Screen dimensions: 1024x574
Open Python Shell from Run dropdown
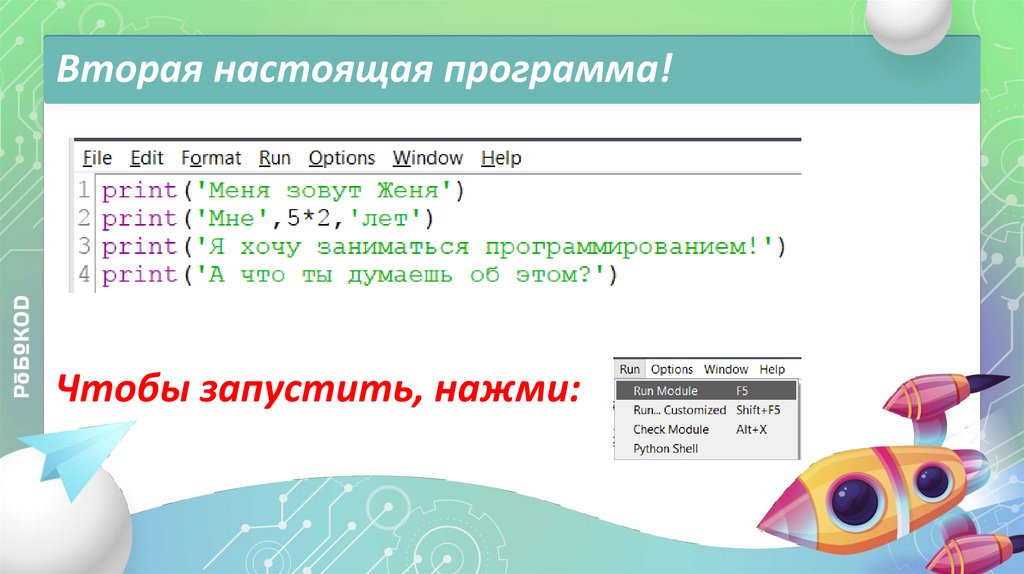(x=706, y=449)
